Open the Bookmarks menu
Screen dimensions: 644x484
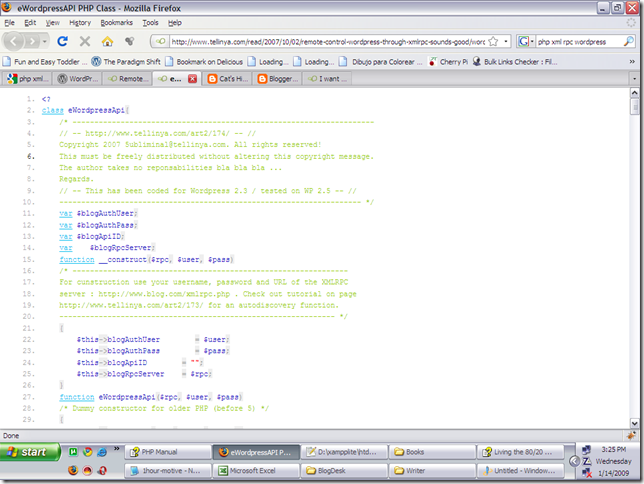coord(116,21)
